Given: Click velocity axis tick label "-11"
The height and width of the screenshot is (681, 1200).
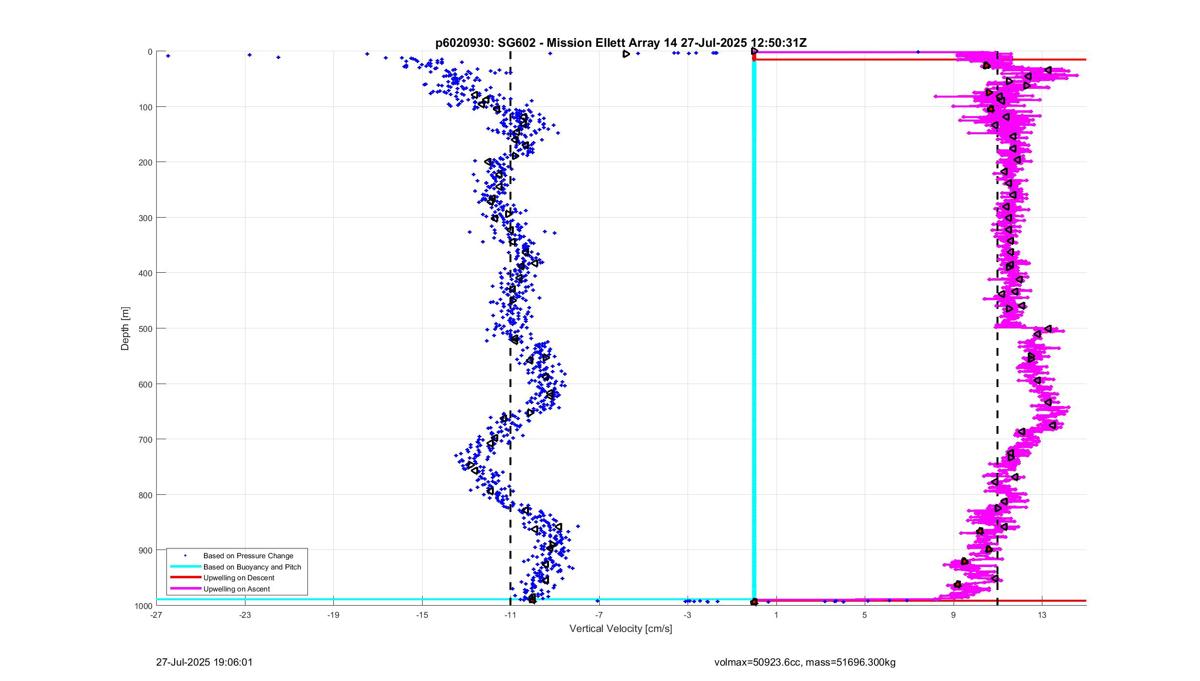Looking at the screenshot, I should click(510, 616).
